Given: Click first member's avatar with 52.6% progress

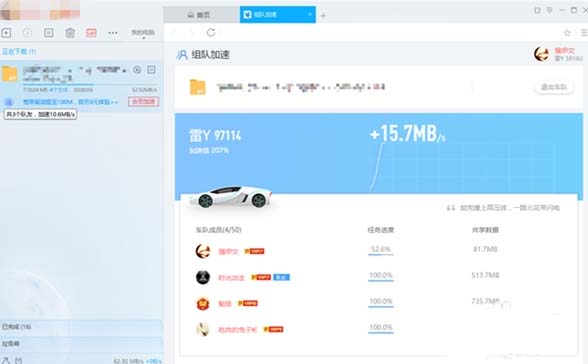Looking at the screenshot, I should click(x=203, y=251).
